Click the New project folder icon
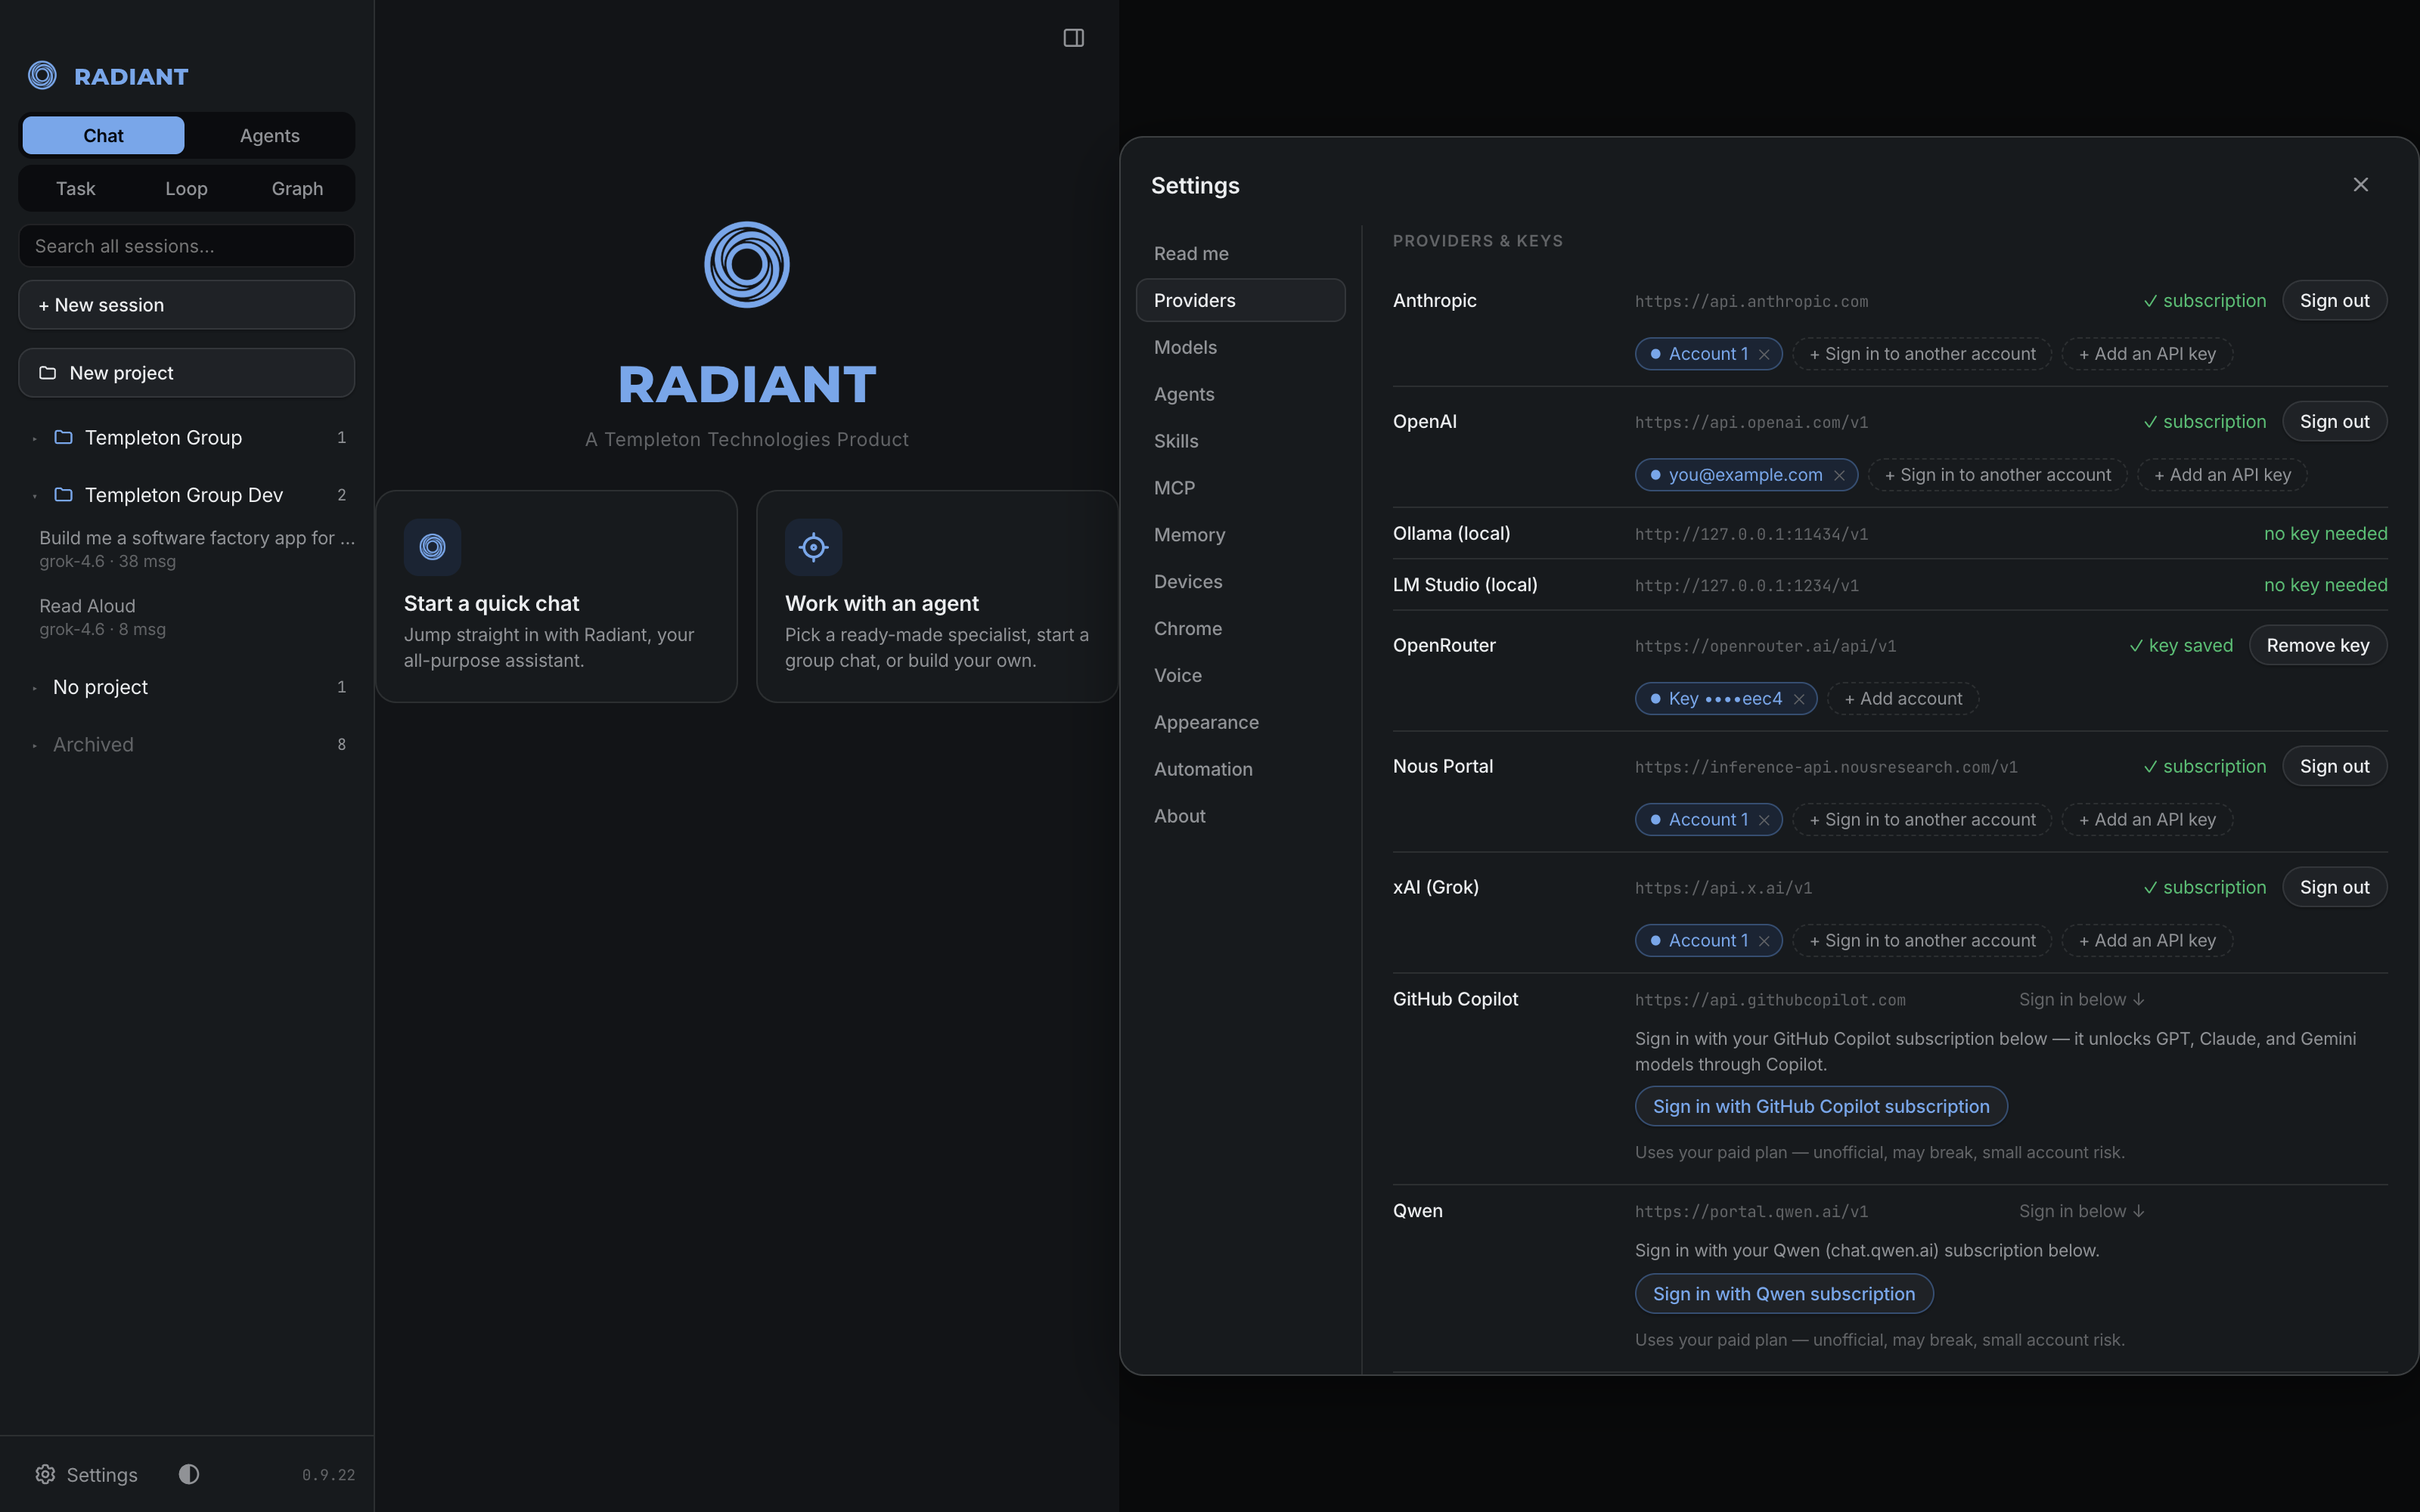This screenshot has height=1512, width=2420. (47, 373)
